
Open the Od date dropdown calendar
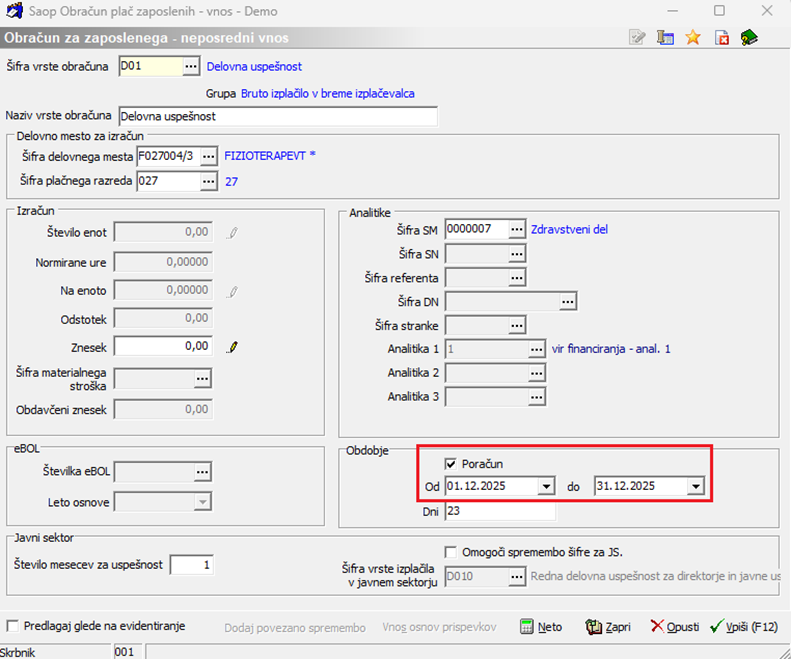tap(546, 486)
